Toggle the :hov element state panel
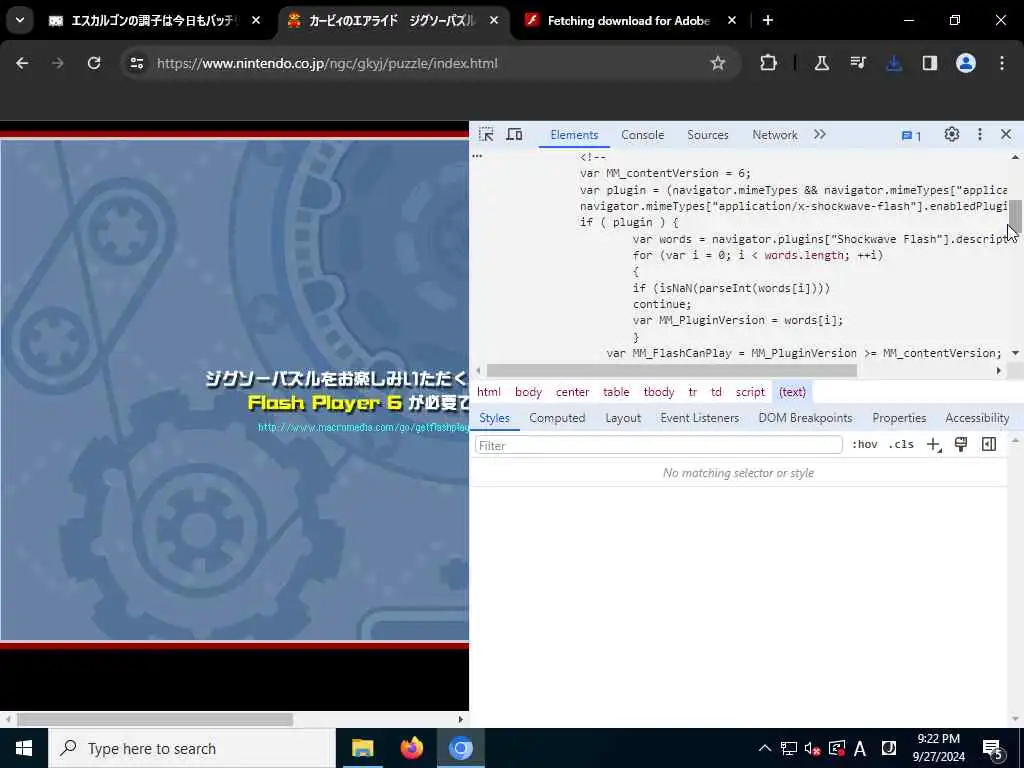Screen dimensions: 1024x768 (864, 445)
